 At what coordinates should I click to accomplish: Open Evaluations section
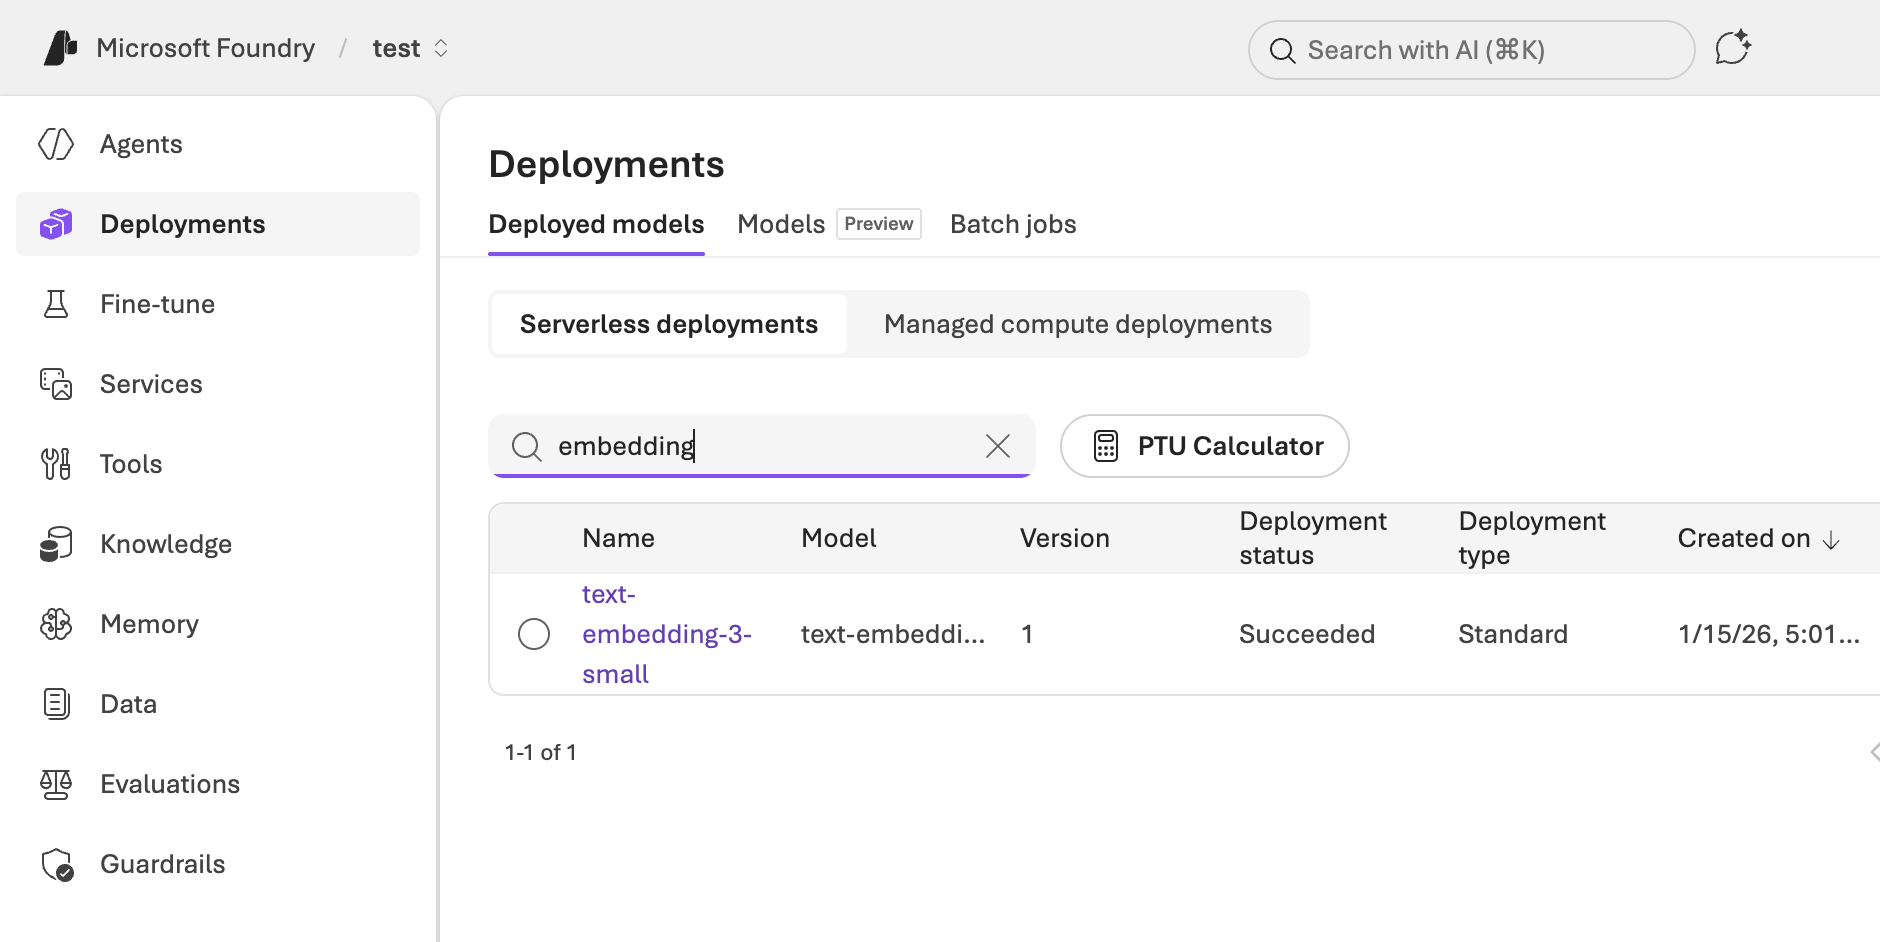218,784
